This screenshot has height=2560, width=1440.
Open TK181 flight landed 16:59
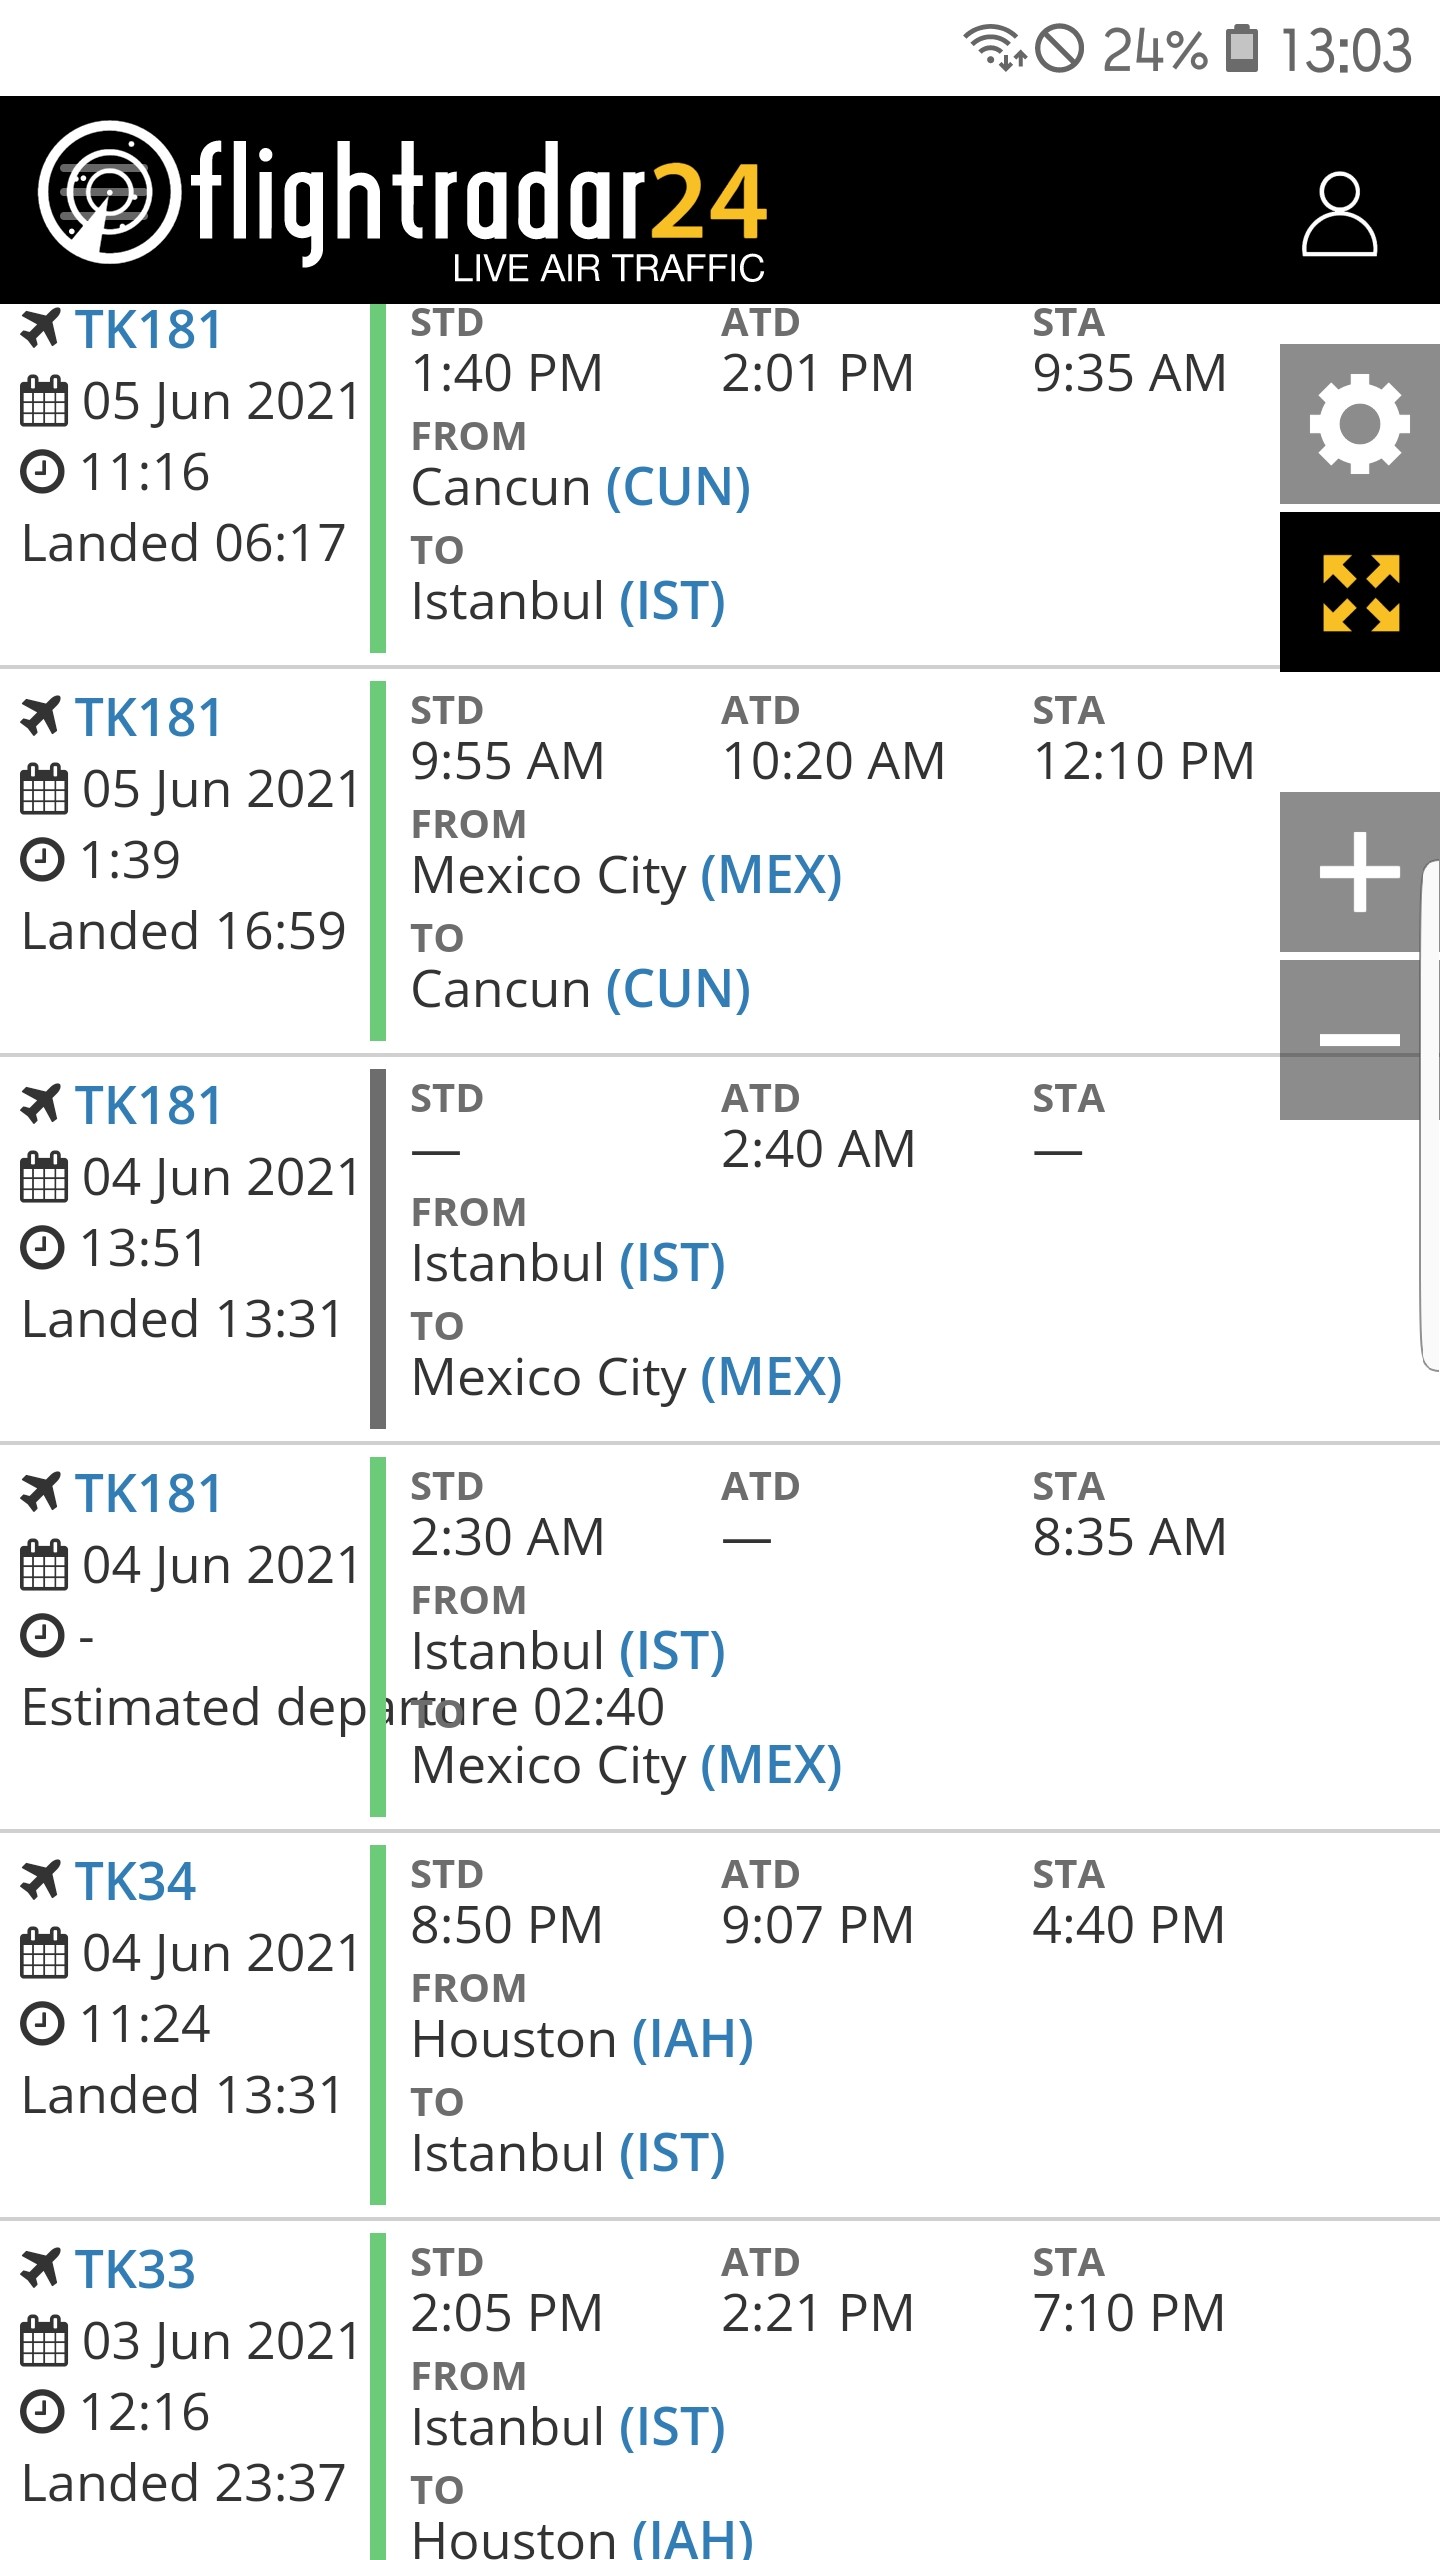[148, 718]
